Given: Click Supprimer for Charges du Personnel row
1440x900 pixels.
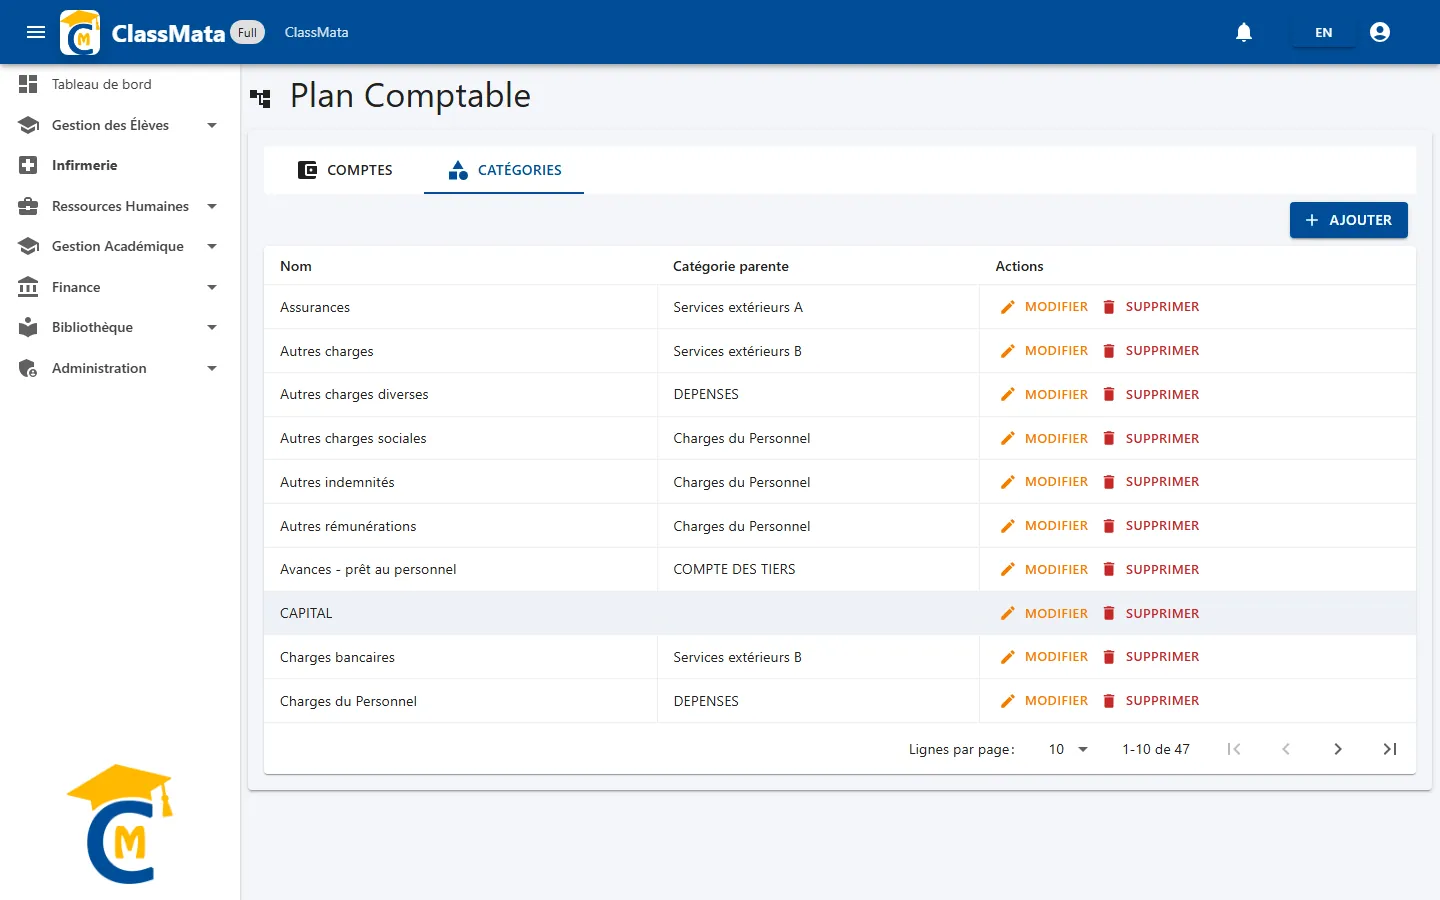Looking at the screenshot, I should (x=1150, y=701).
